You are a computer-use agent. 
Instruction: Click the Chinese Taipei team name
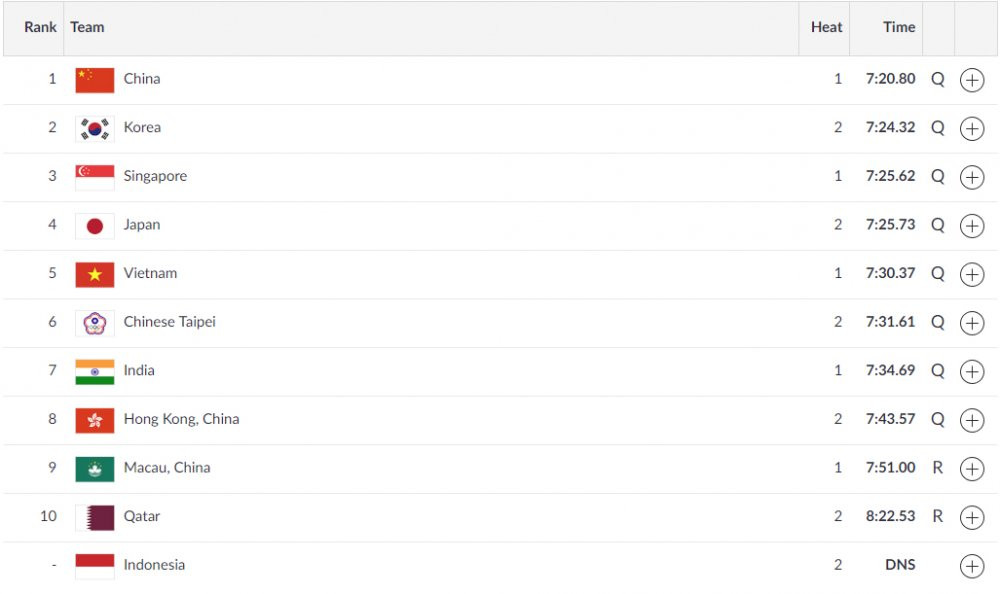coord(169,322)
